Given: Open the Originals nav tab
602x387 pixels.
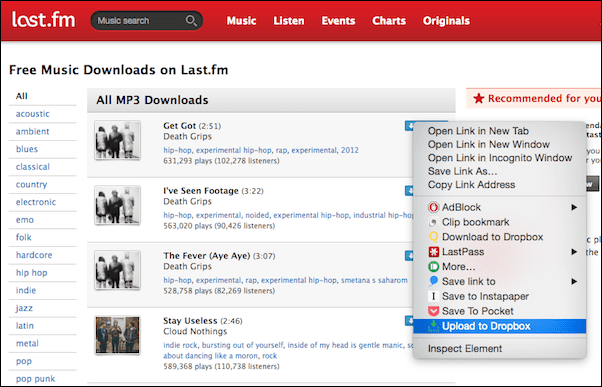Looking at the screenshot, I should coord(446,21).
